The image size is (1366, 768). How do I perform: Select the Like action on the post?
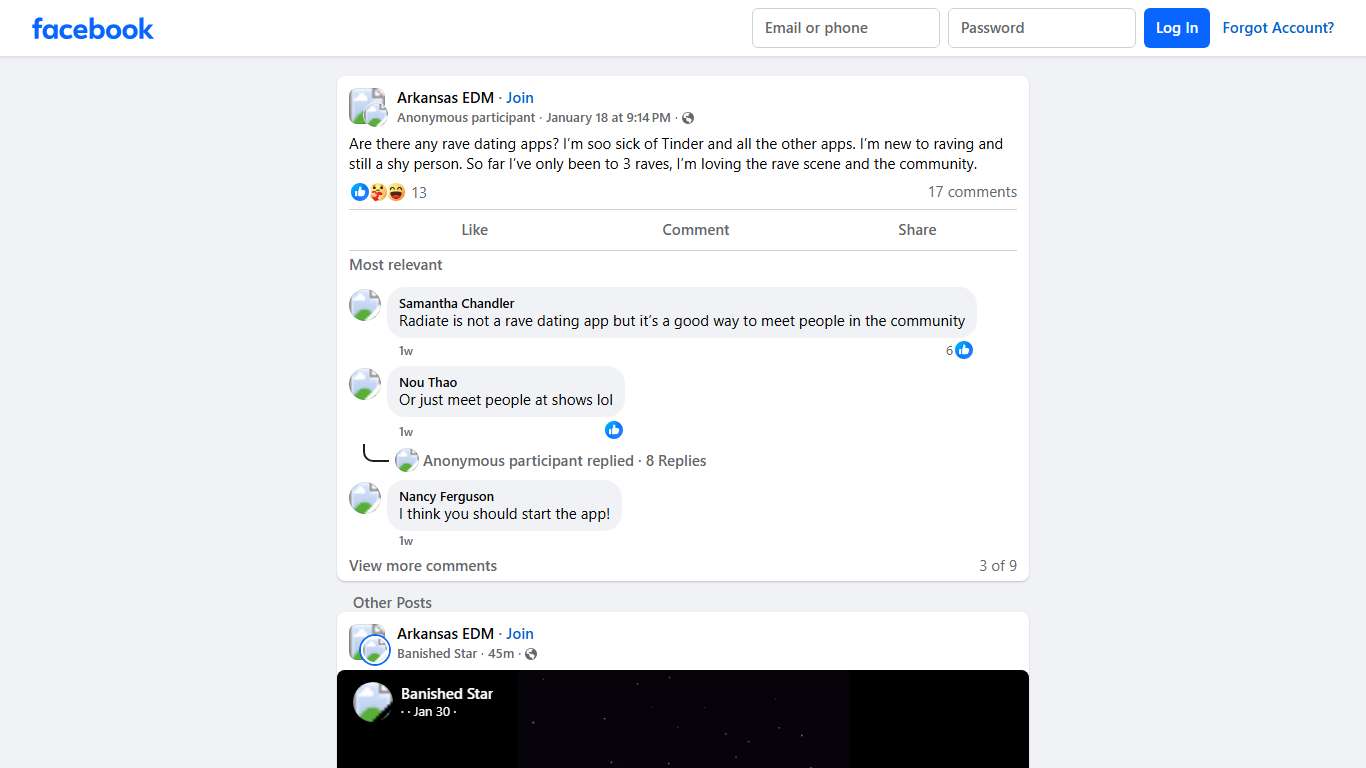(x=475, y=230)
